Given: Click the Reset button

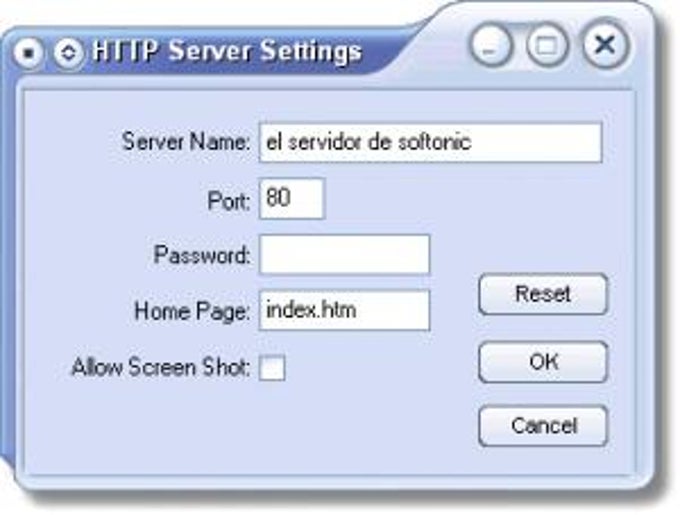Looking at the screenshot, I should (543, 294).
